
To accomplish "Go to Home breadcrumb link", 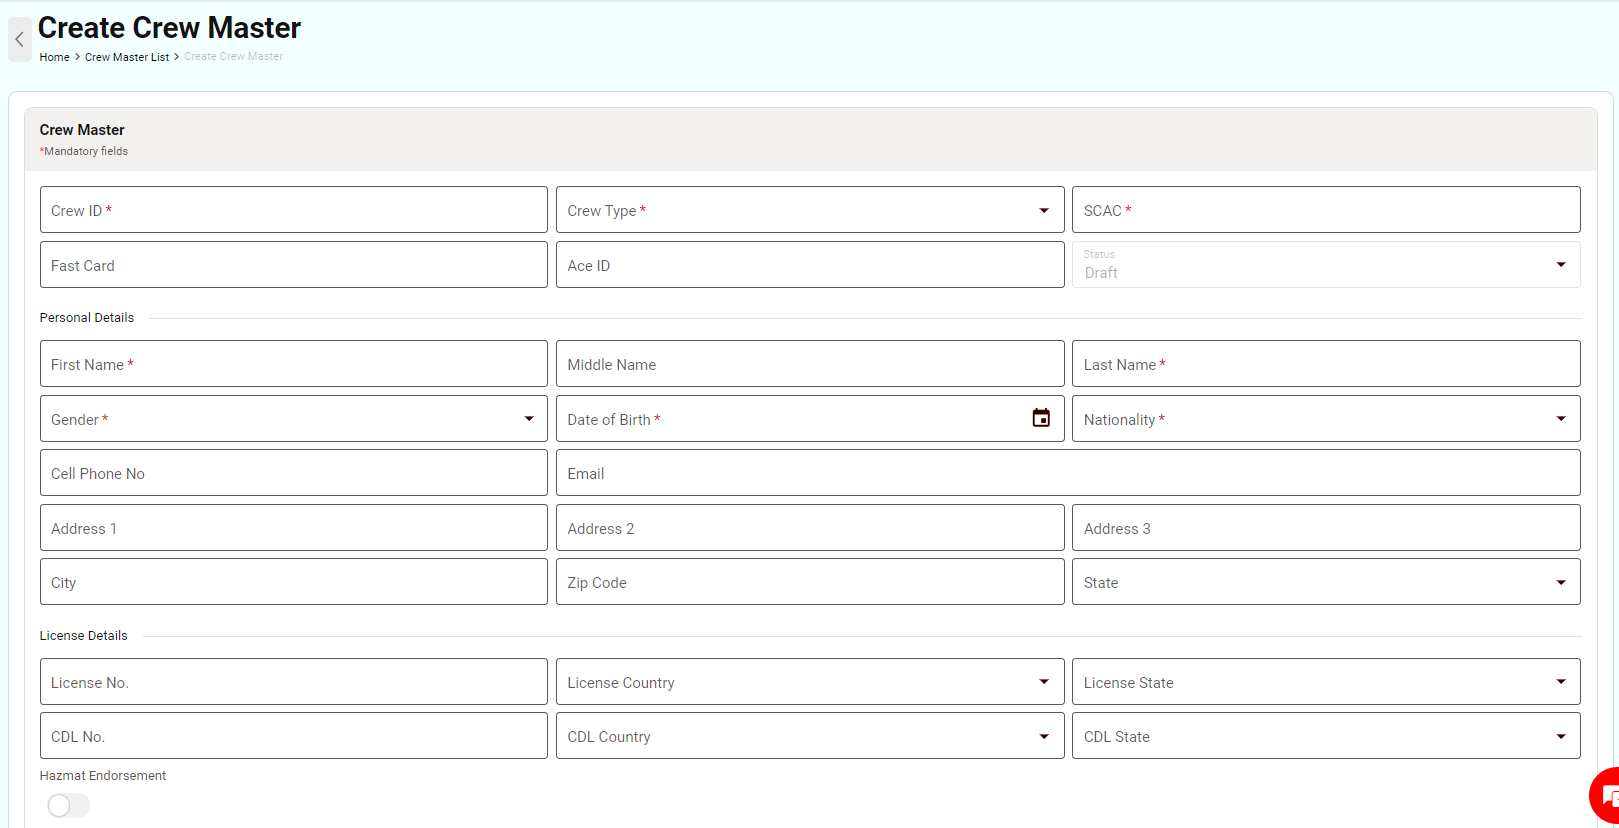I will coord(54,57).
